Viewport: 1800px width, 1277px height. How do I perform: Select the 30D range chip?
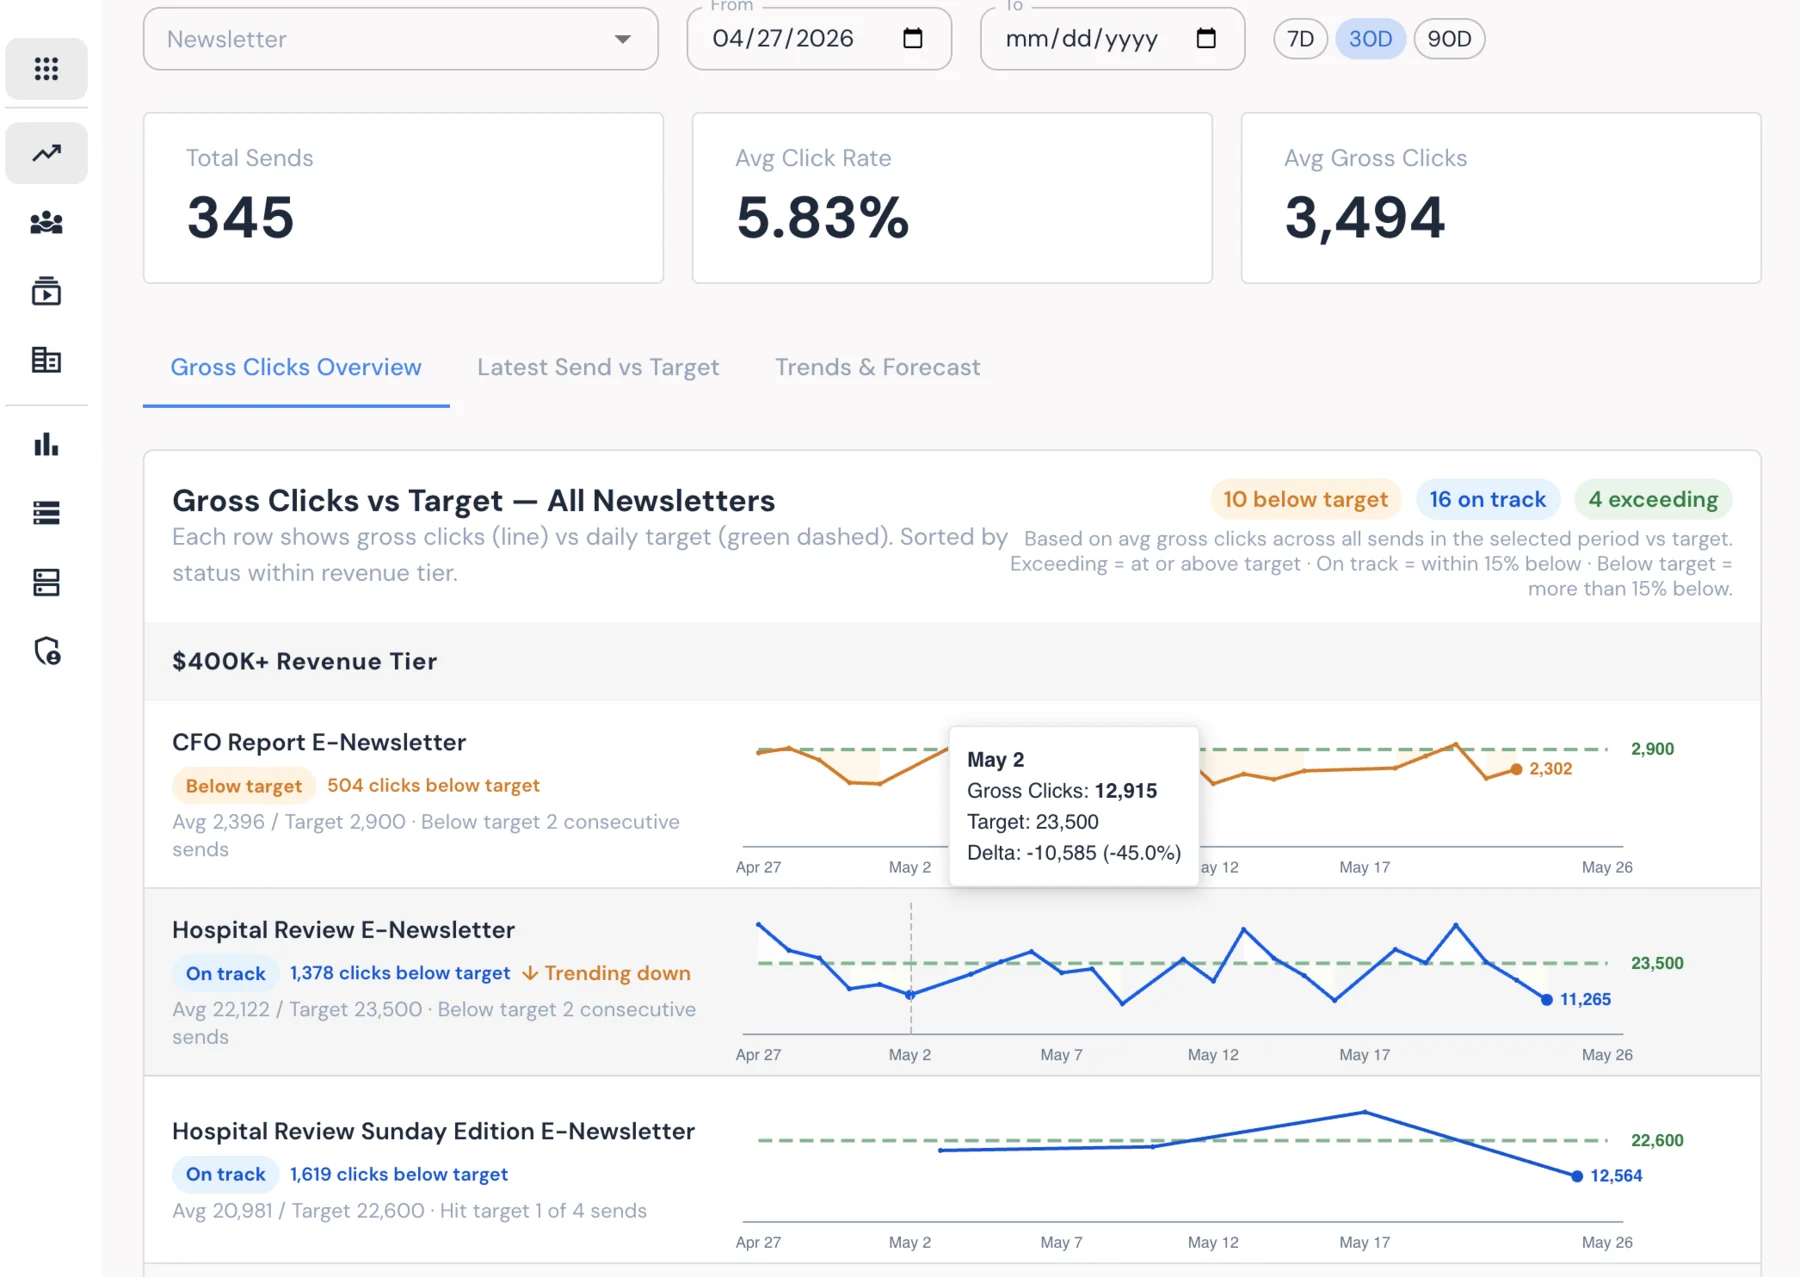[1370, 39]
